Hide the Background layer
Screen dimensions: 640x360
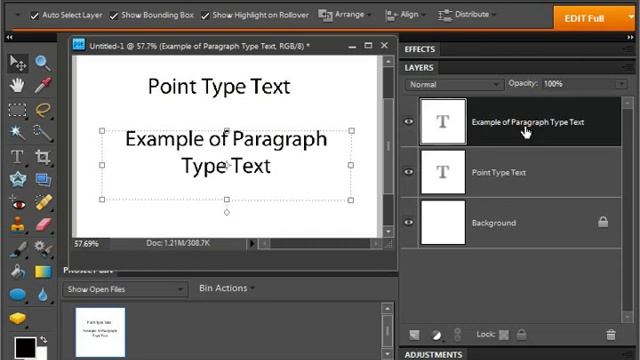point(409,222)
